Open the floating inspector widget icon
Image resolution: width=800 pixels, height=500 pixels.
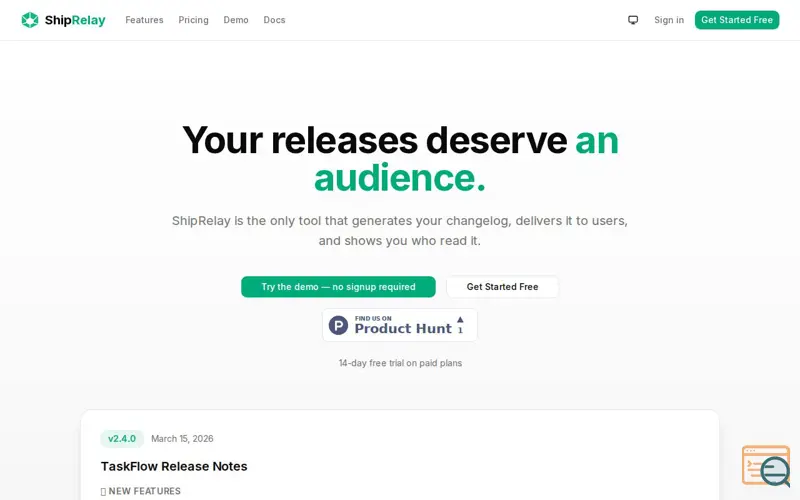[x=766, y=466]
